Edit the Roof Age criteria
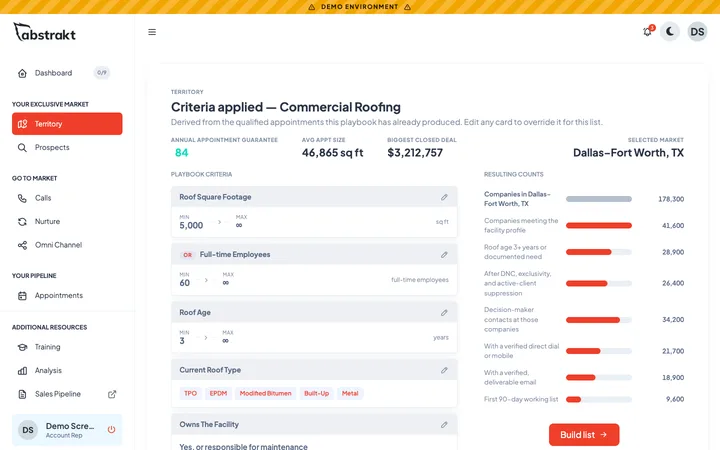Image resolution: width=720 pixels, height=450 pixels. pyautogui.click(x=444, y=313)
